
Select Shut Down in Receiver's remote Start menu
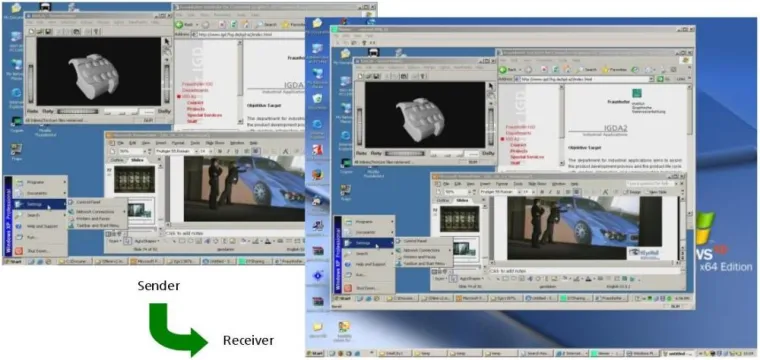coord(365,288)
